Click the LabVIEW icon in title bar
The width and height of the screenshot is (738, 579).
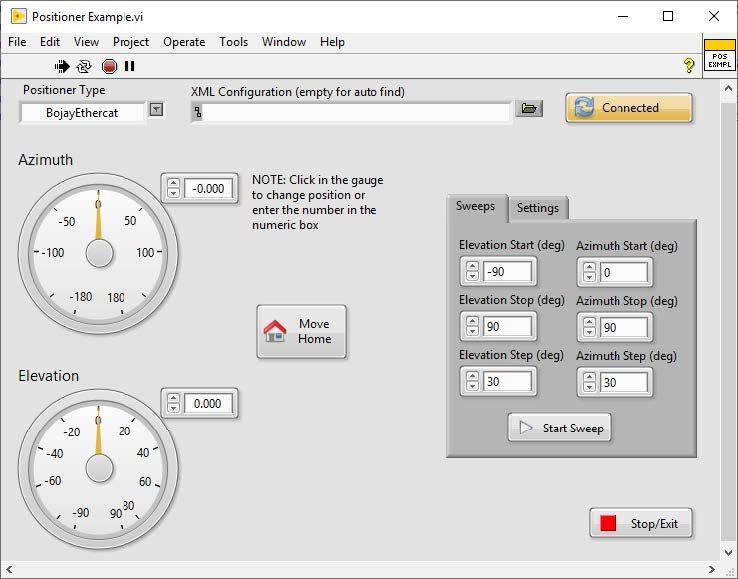click(x=17, y=16)
